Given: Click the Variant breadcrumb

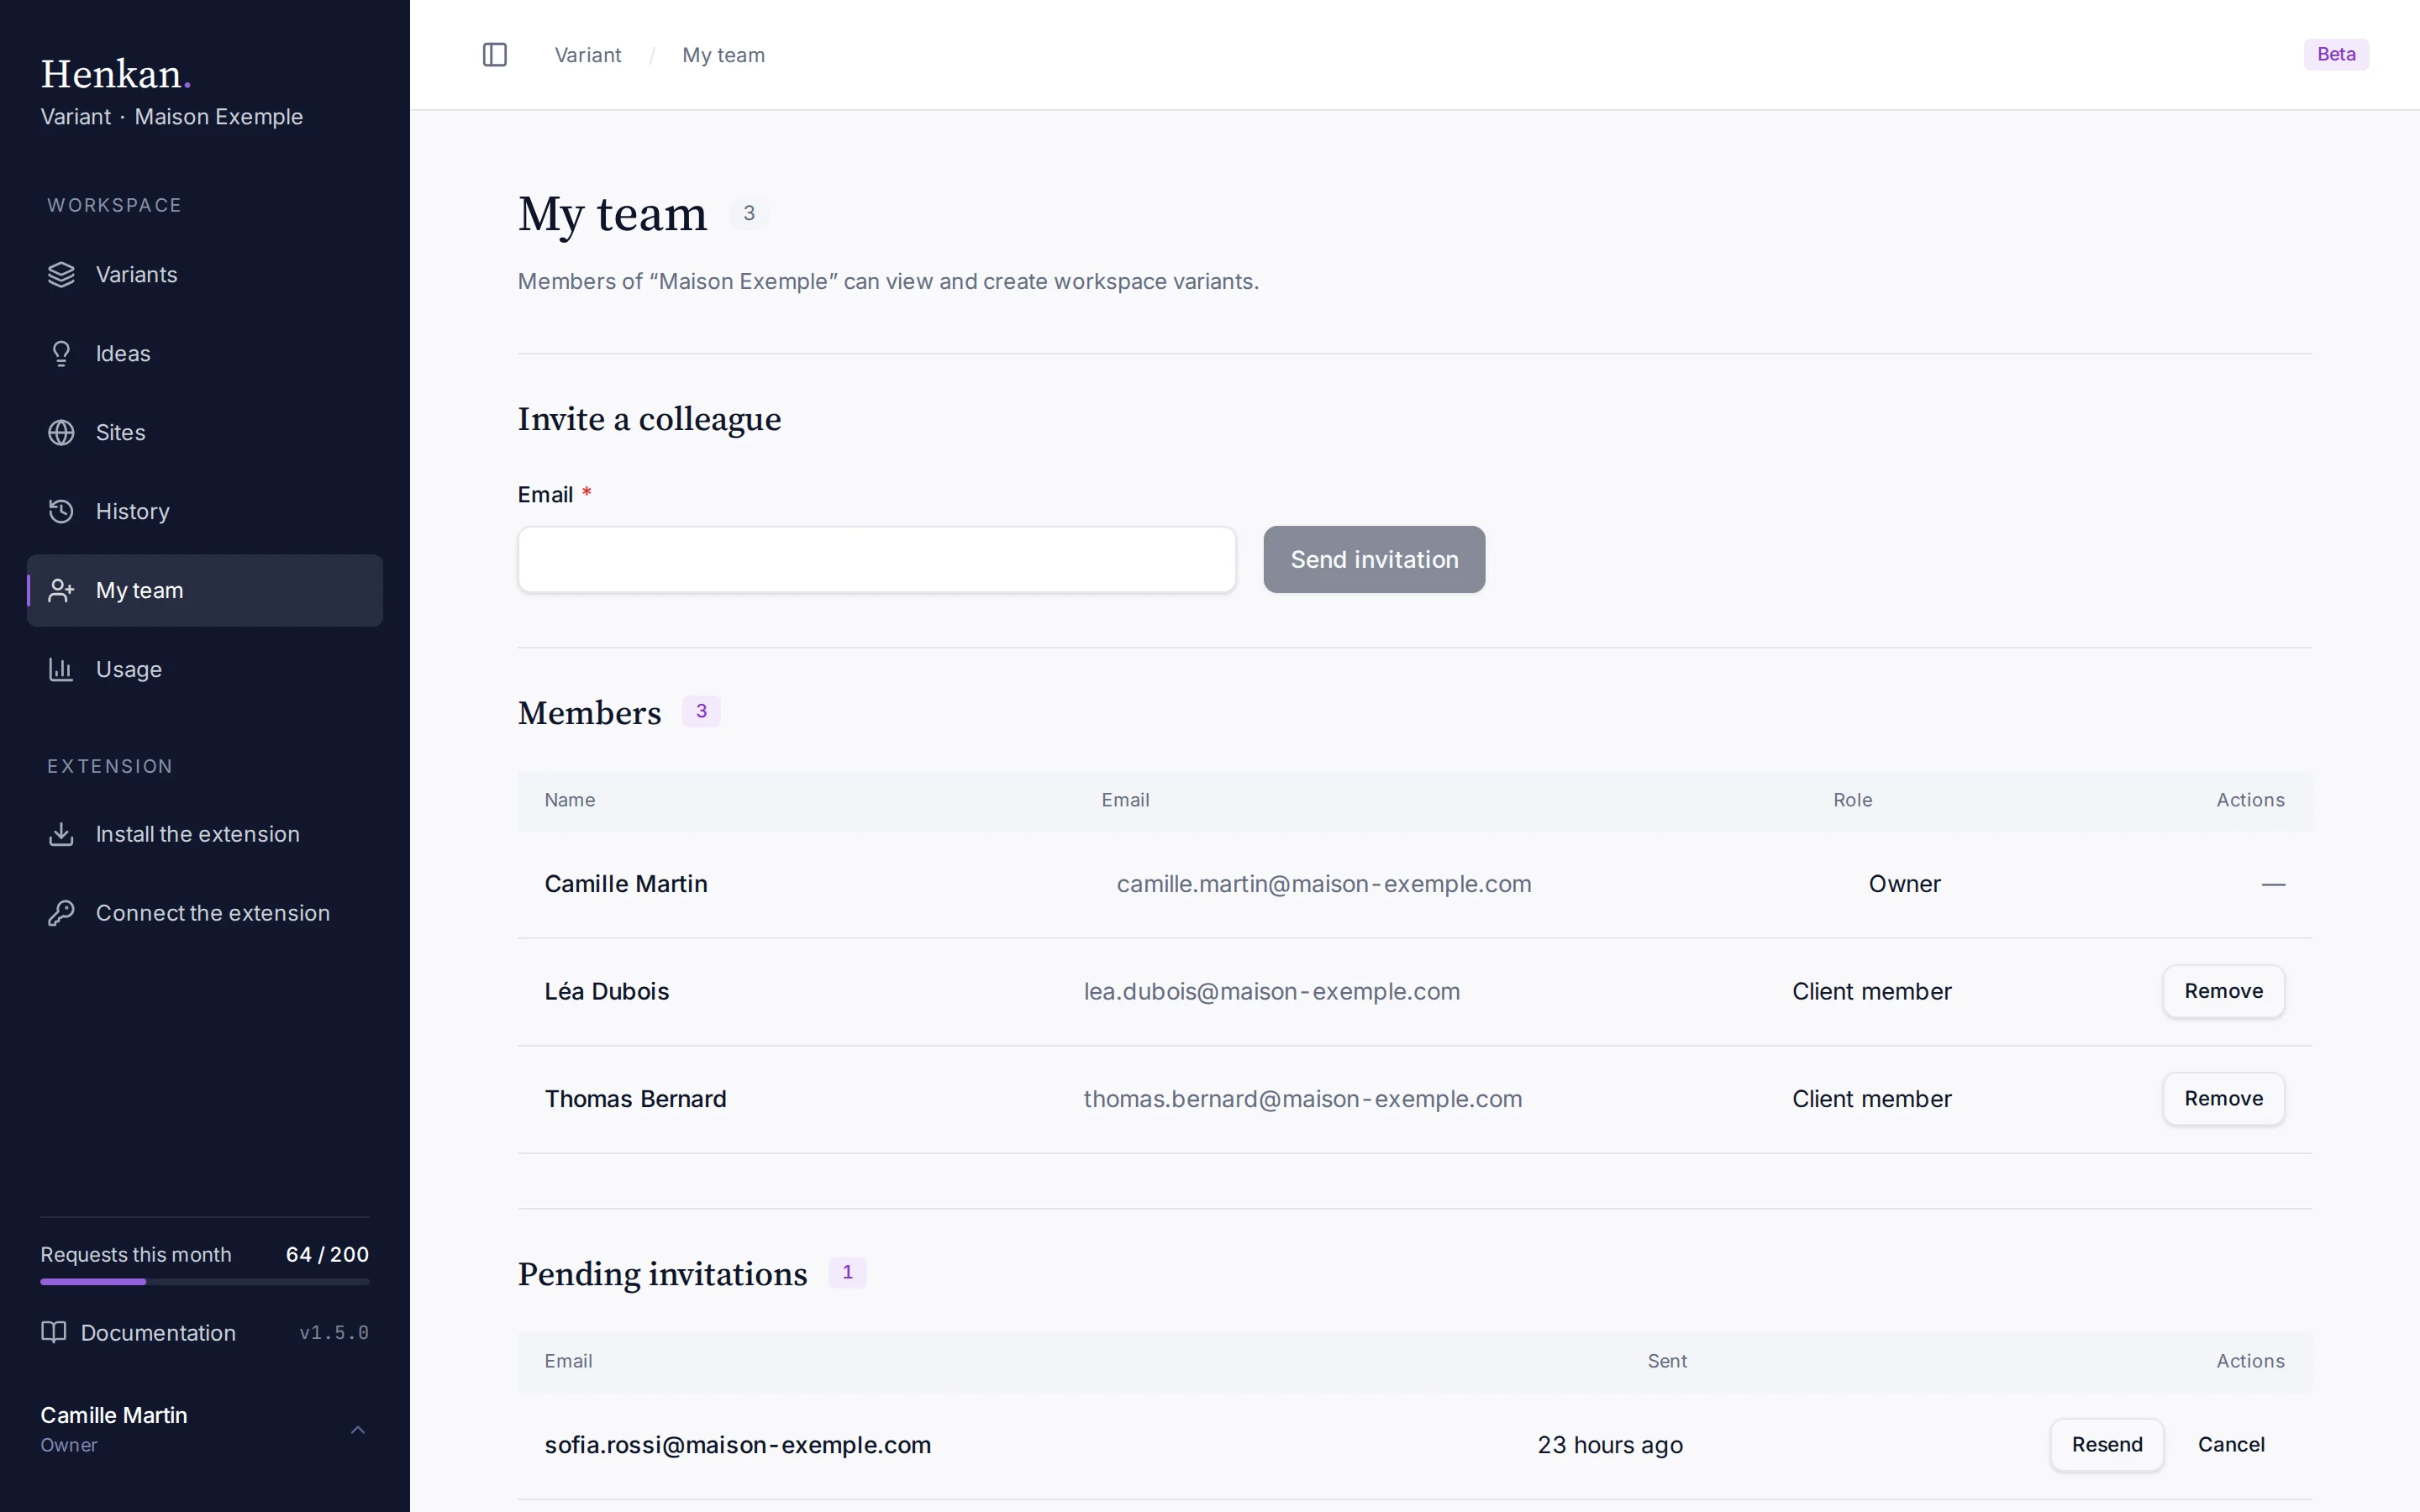Looking at the screenshot, I should coord(588,55).
